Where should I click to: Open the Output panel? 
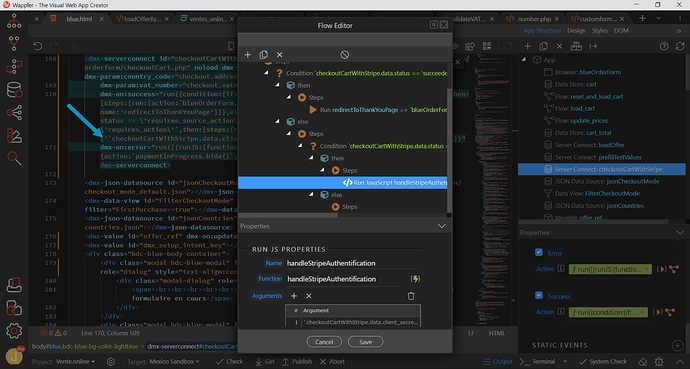click(x=498, y=362)
